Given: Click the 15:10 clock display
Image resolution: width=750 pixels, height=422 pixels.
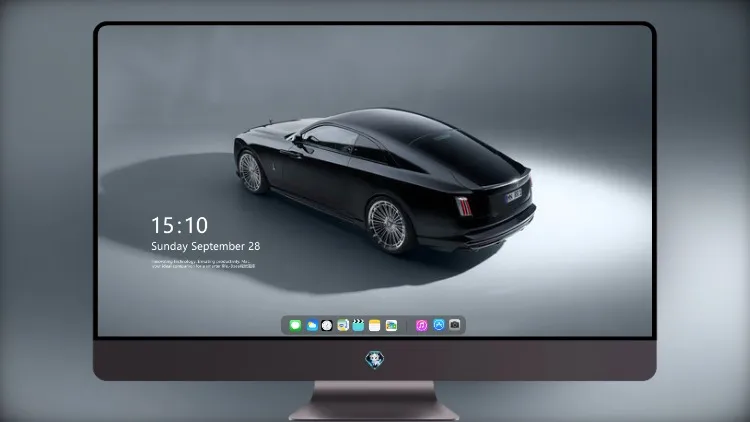Looking at the screenshot, I should tap(179, 225).
